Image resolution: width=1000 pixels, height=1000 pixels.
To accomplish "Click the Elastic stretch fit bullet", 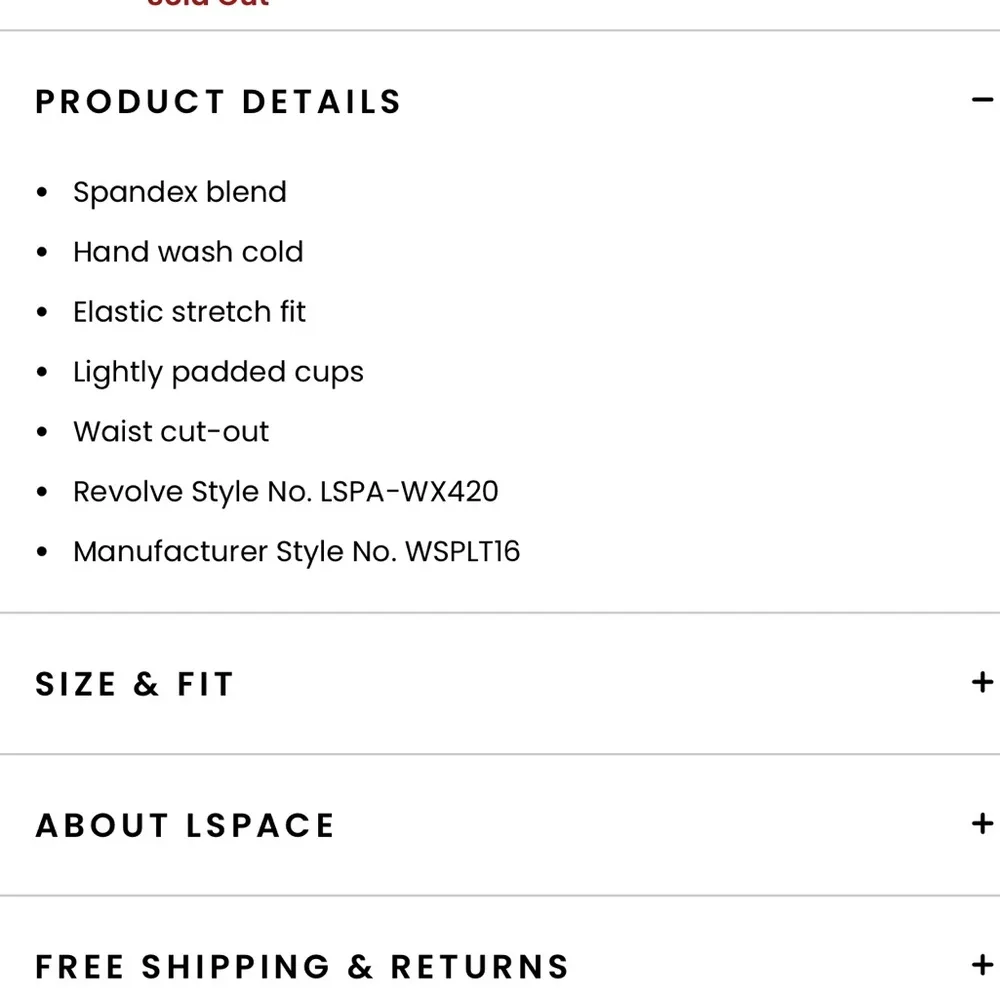I will pos(190,311).
